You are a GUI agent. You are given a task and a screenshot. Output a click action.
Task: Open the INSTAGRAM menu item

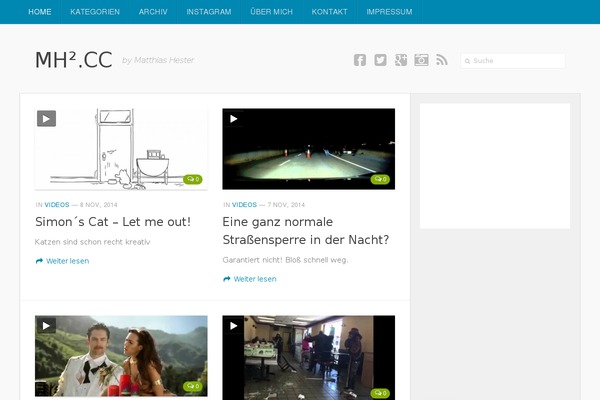209,12
